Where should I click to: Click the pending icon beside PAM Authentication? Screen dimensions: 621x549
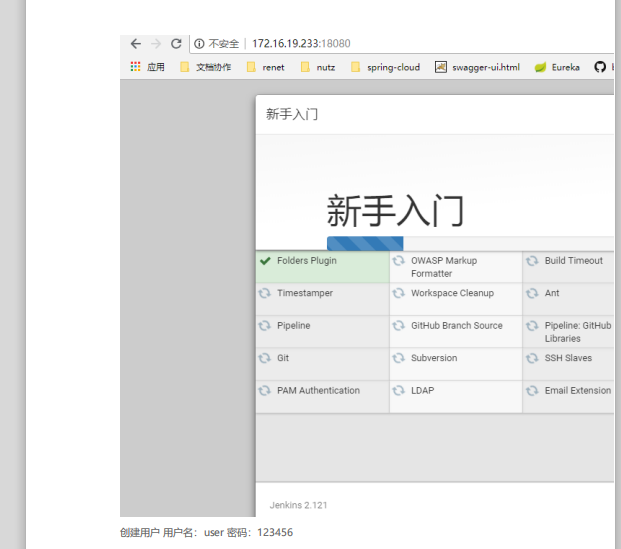265,391
